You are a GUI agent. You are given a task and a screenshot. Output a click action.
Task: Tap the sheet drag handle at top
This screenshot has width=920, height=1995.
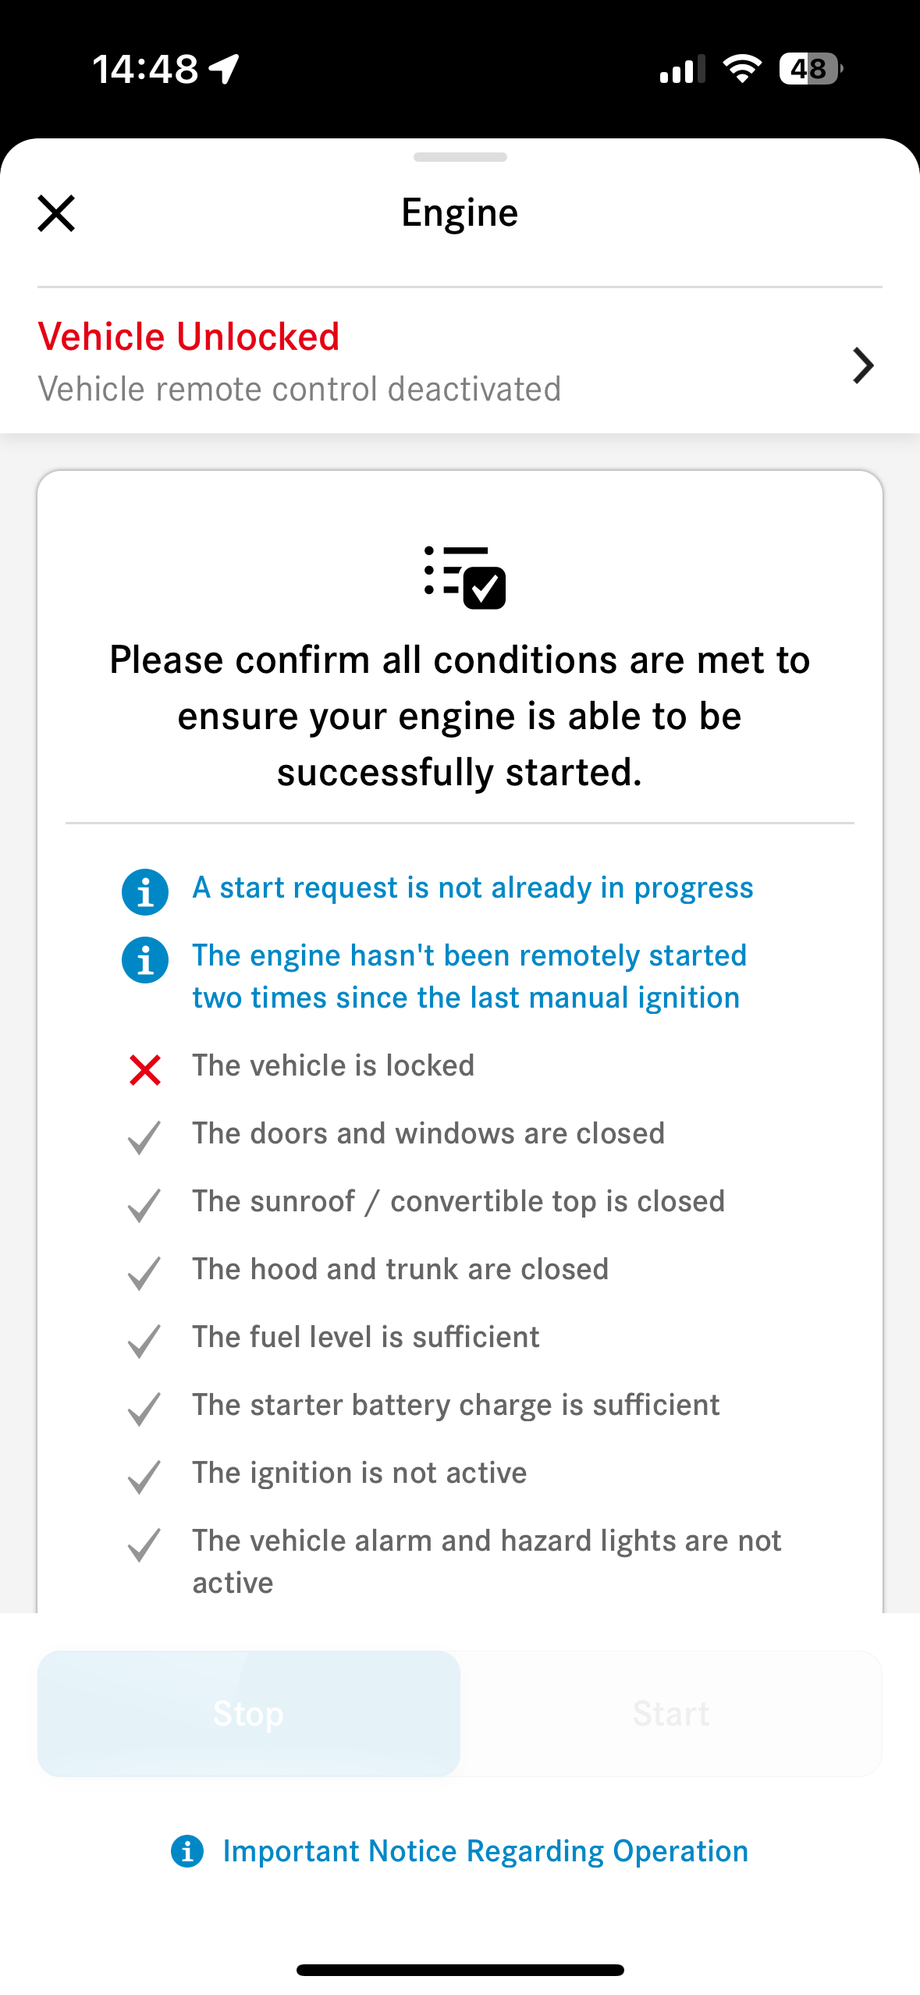pyautogui.click(x=460, y=157)
